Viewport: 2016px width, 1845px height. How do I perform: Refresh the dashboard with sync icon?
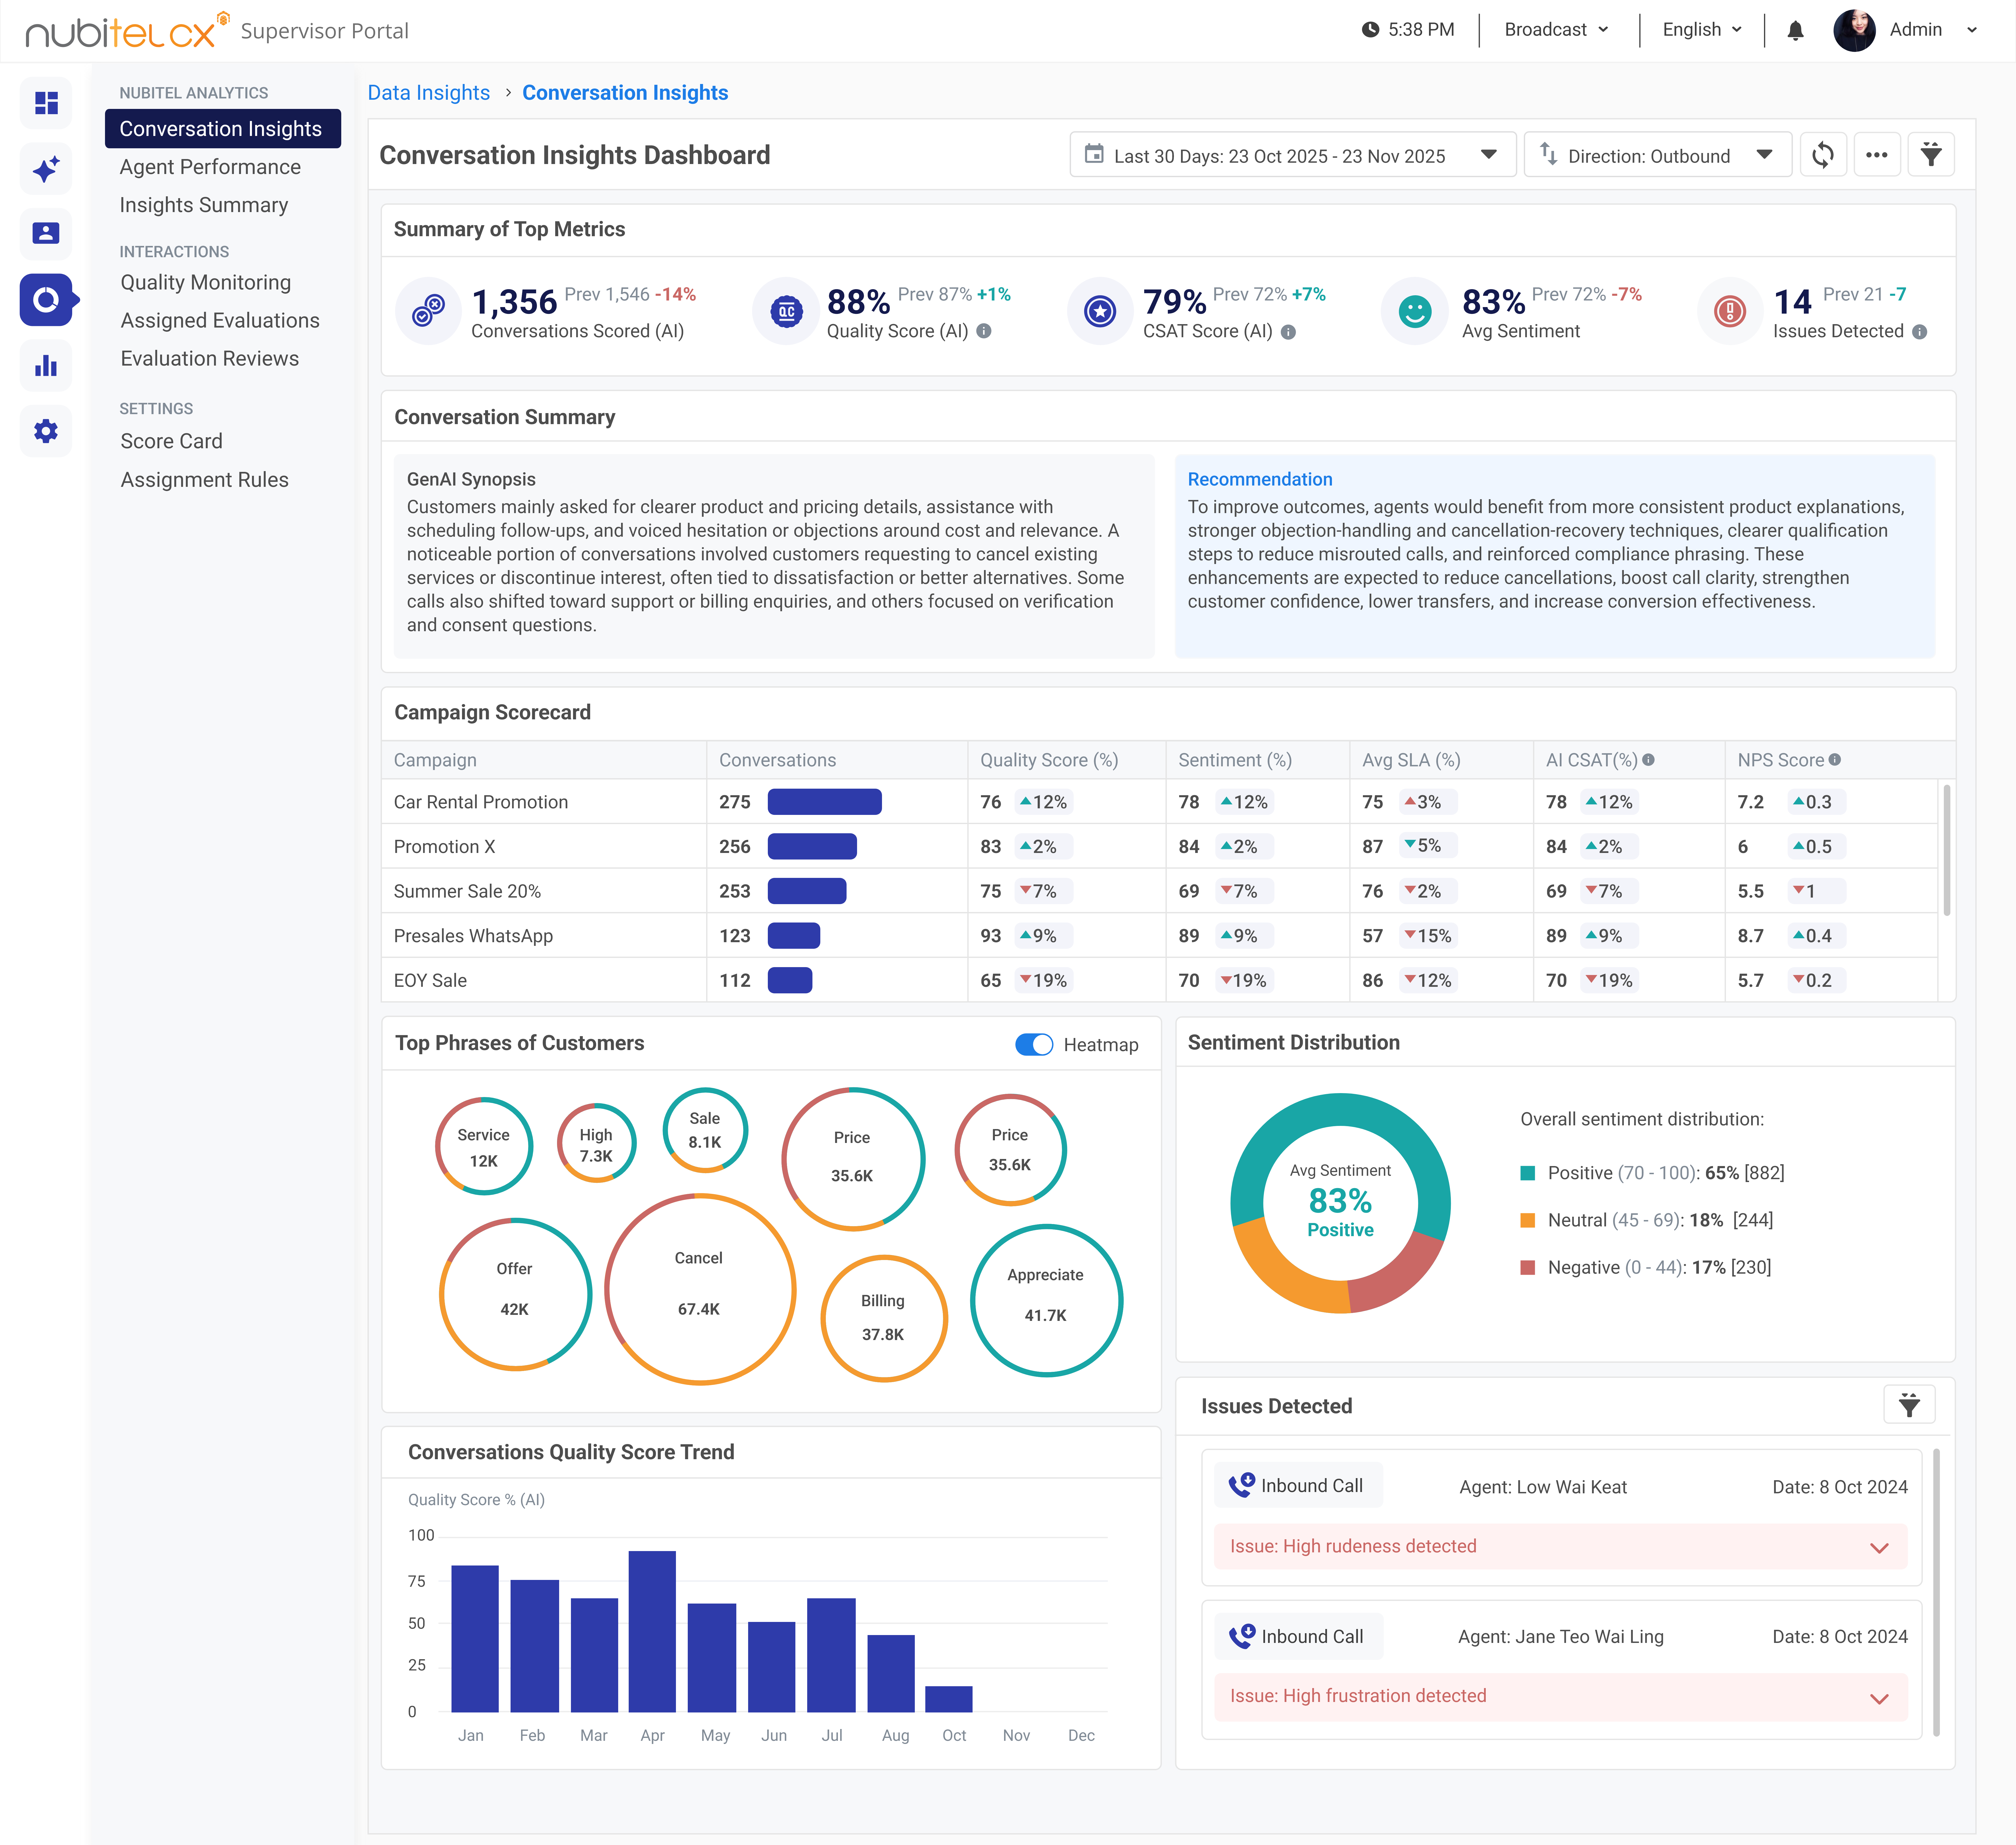(x=1823, y=155)
